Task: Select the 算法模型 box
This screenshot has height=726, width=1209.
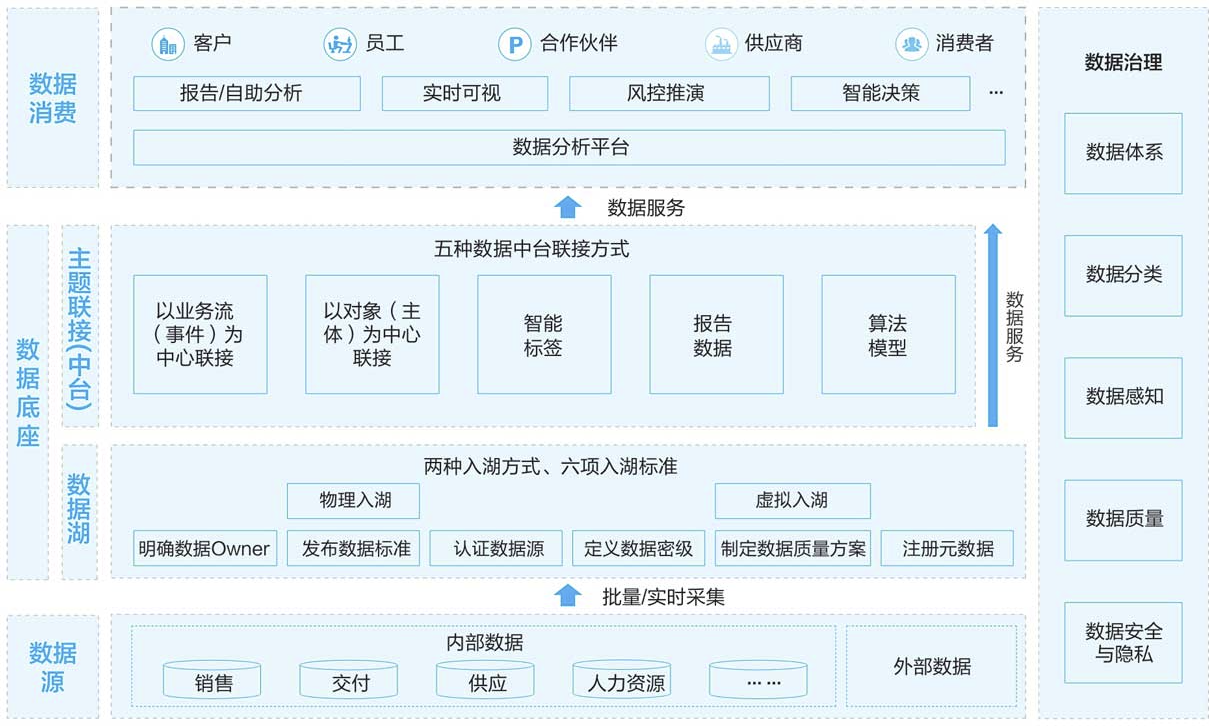Action: tap(888, 334)
